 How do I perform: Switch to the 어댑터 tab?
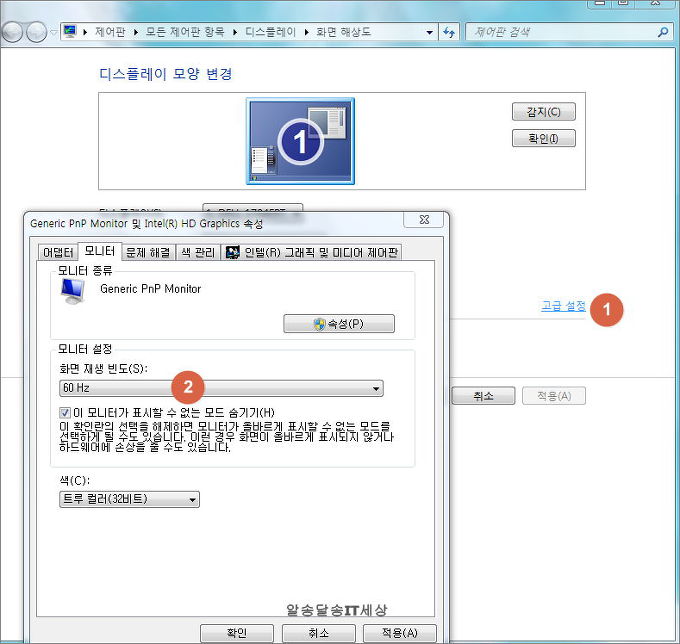[x=57, y=252]
